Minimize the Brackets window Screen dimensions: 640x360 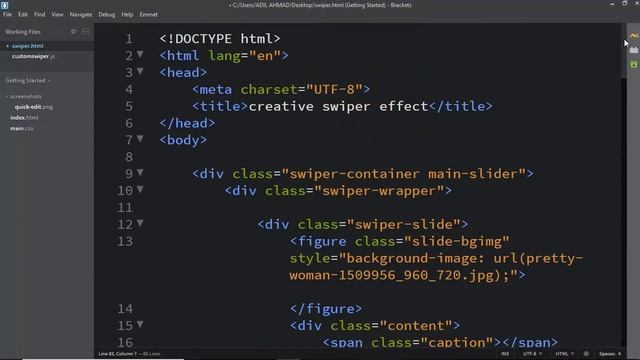(x=612, y=4)
